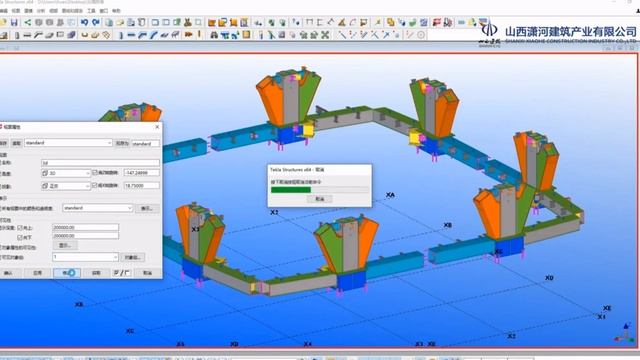Click the Get button in the view properties dialog
This screenshot has height=360, width=640.
coord(96,273)
